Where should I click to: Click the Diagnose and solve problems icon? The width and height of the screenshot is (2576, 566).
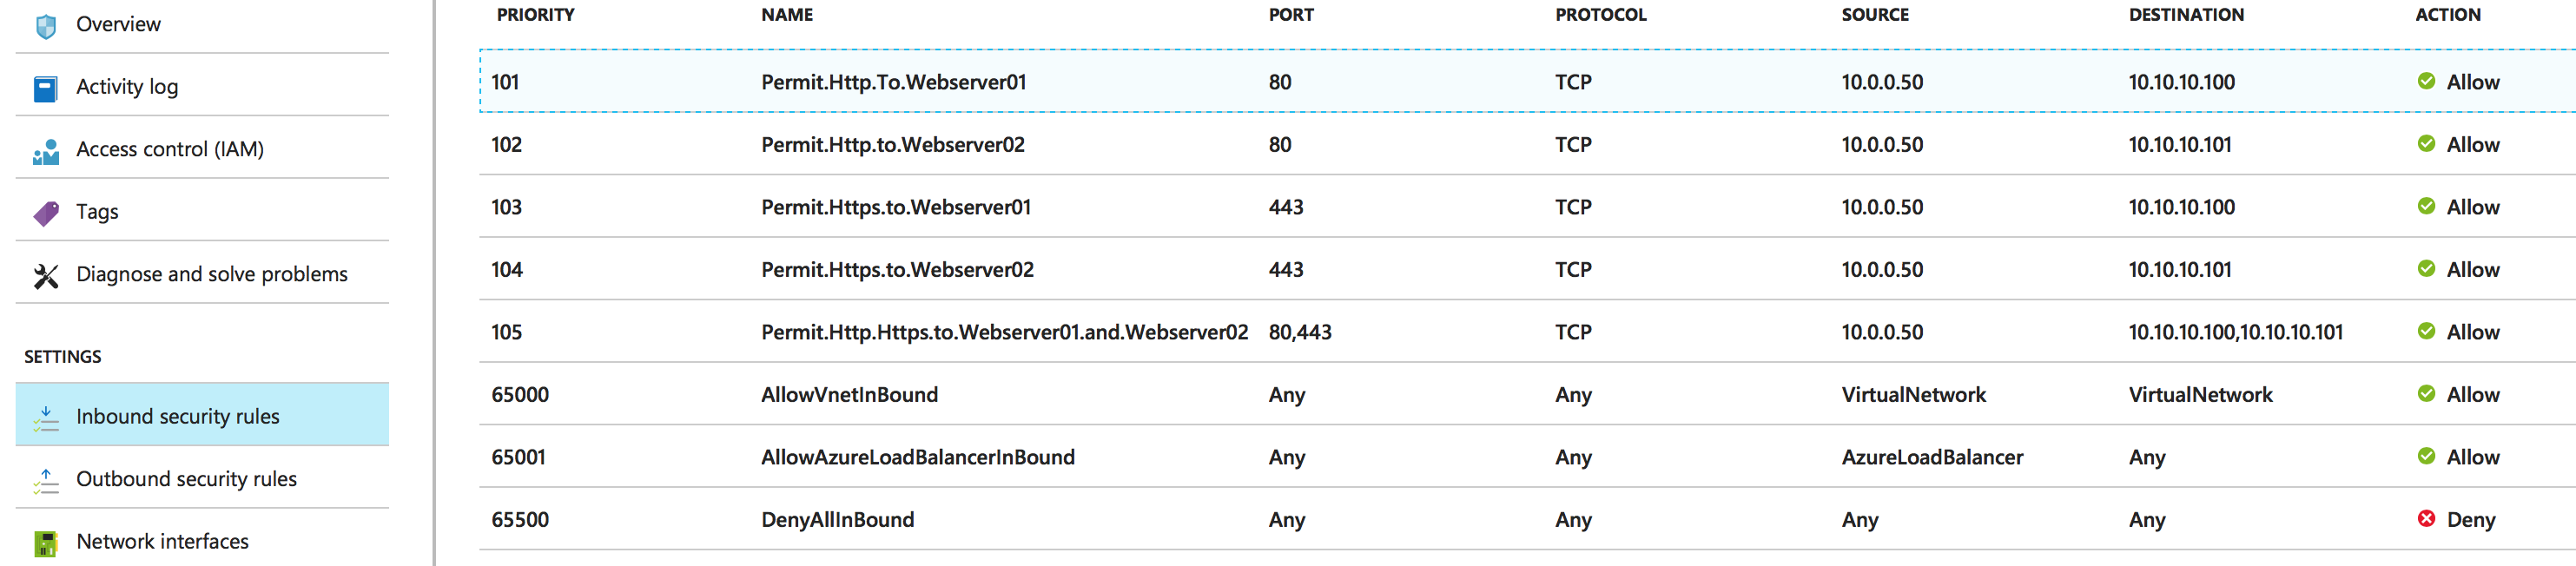point(46,275)
